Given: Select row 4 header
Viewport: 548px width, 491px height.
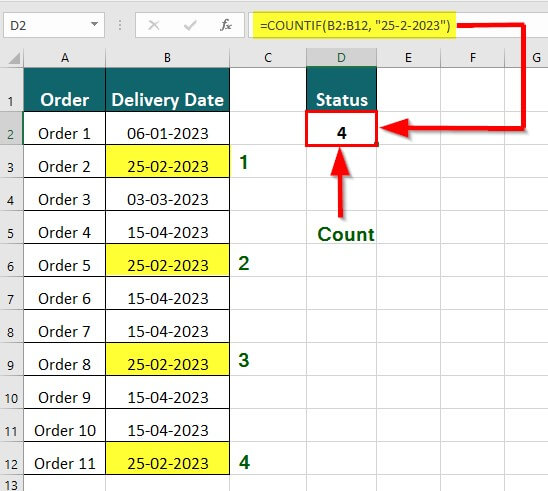Looking at the screenshot, I should tap(11, 194).
